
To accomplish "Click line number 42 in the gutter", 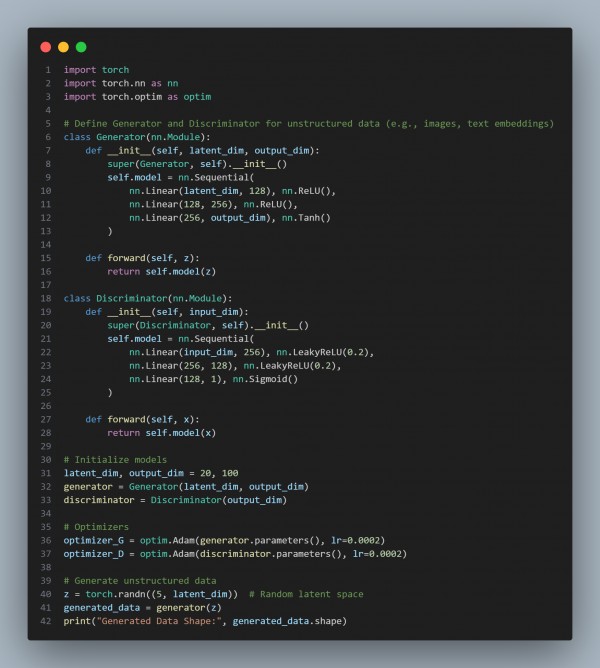I will click(x=45, y=621).
